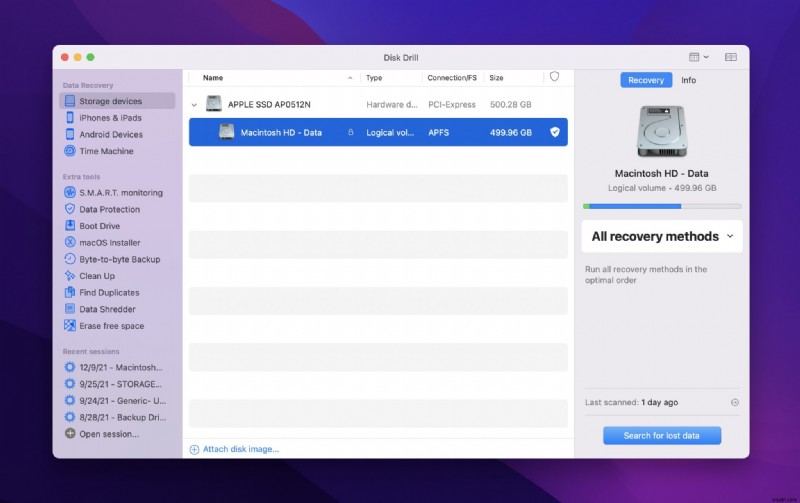Open the Data Shredder tool

(107, 309)
